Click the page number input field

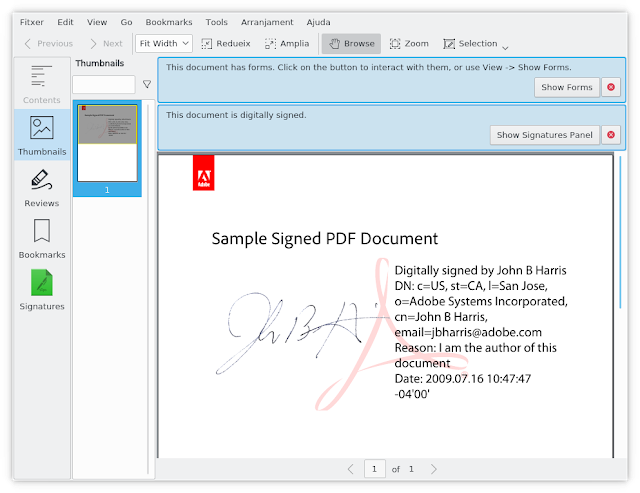pos(375,469)
